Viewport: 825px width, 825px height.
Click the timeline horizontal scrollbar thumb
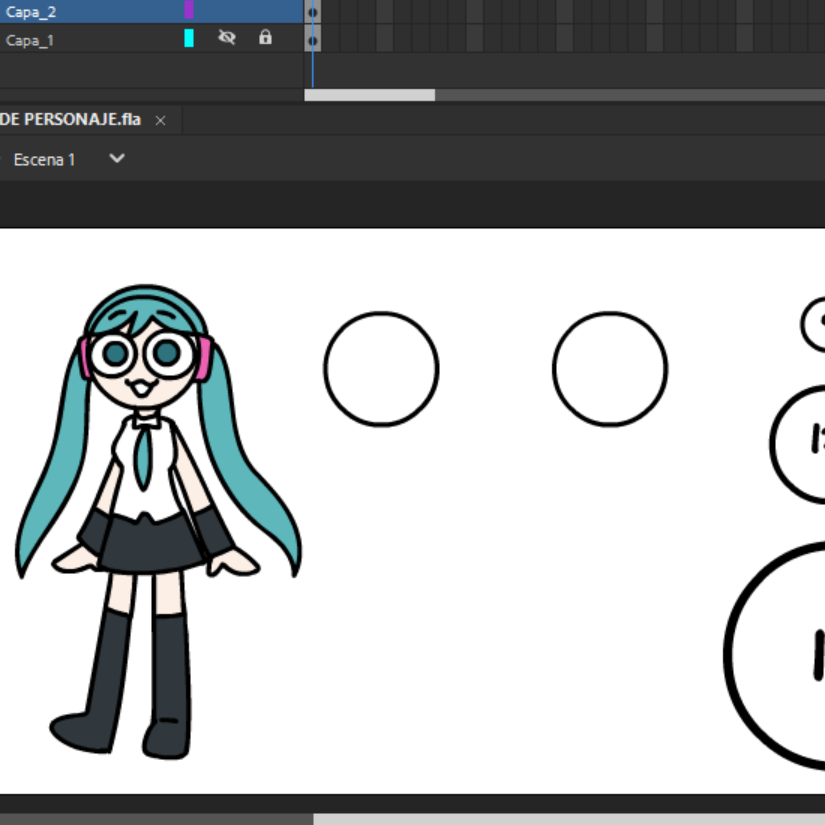[x=369, y=95]
